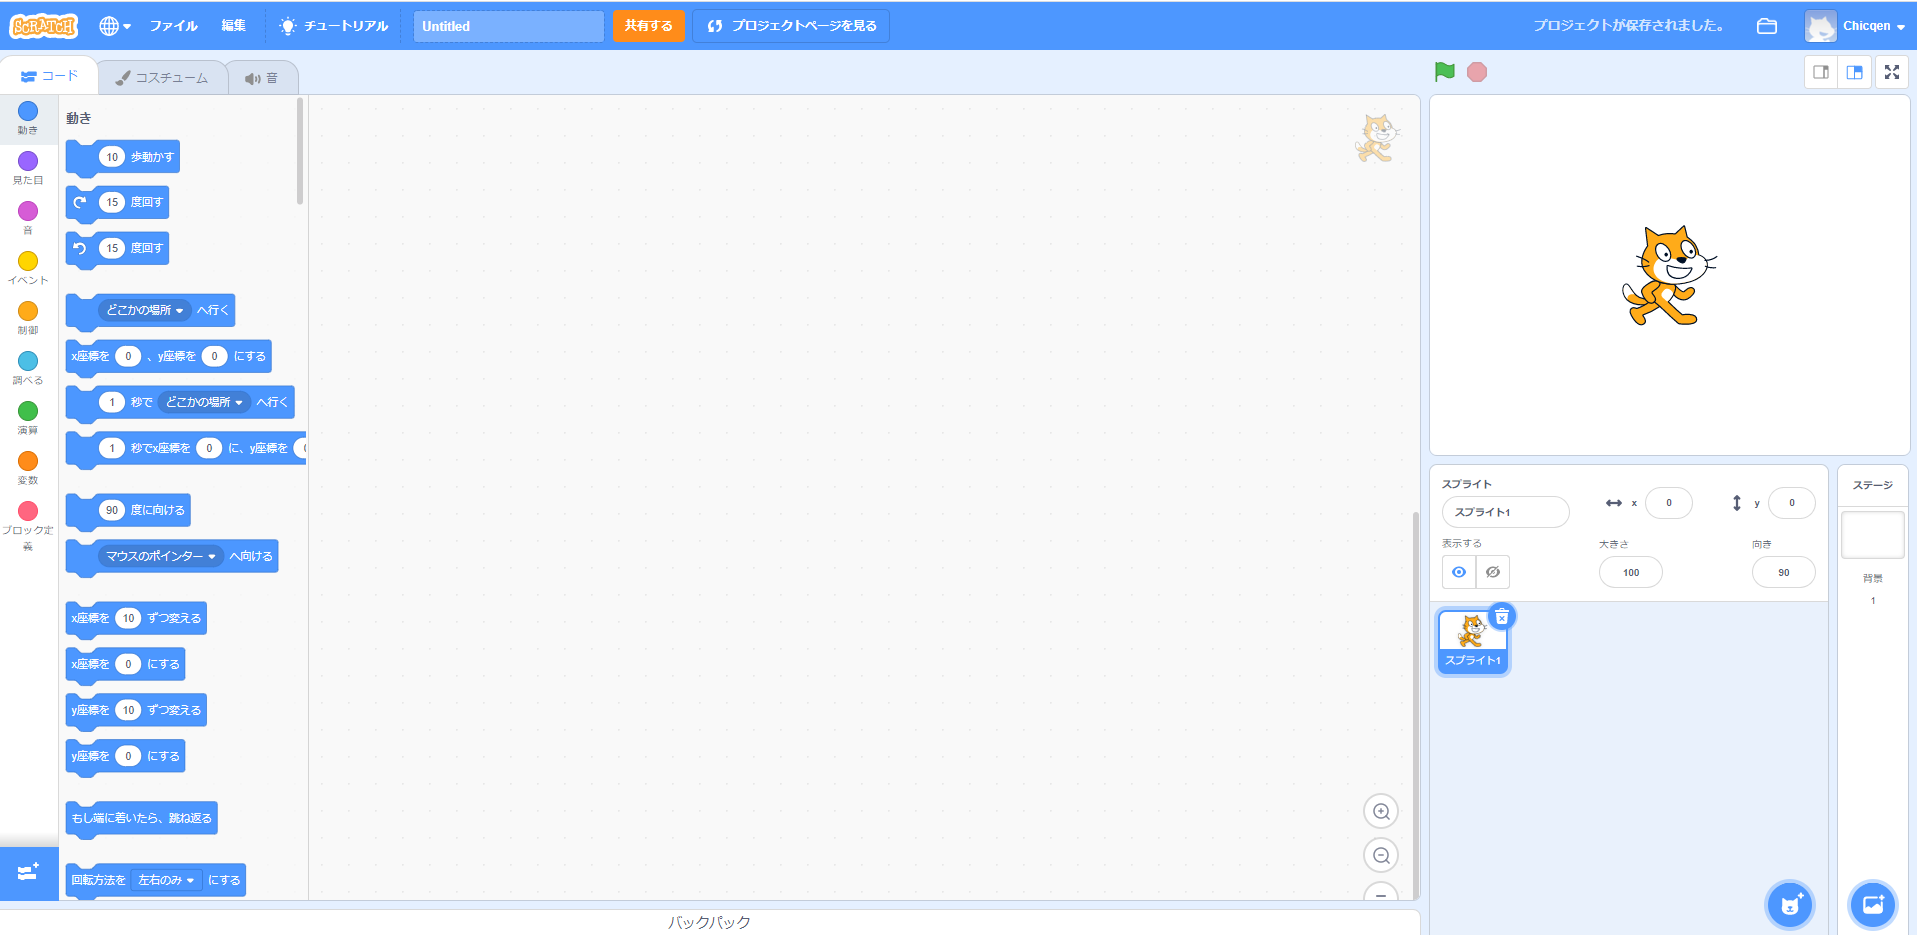Select the 音 sound category circle
The height and width of the screenshot is (935, 1917).
pyautogui.click(x=28, y=211)
